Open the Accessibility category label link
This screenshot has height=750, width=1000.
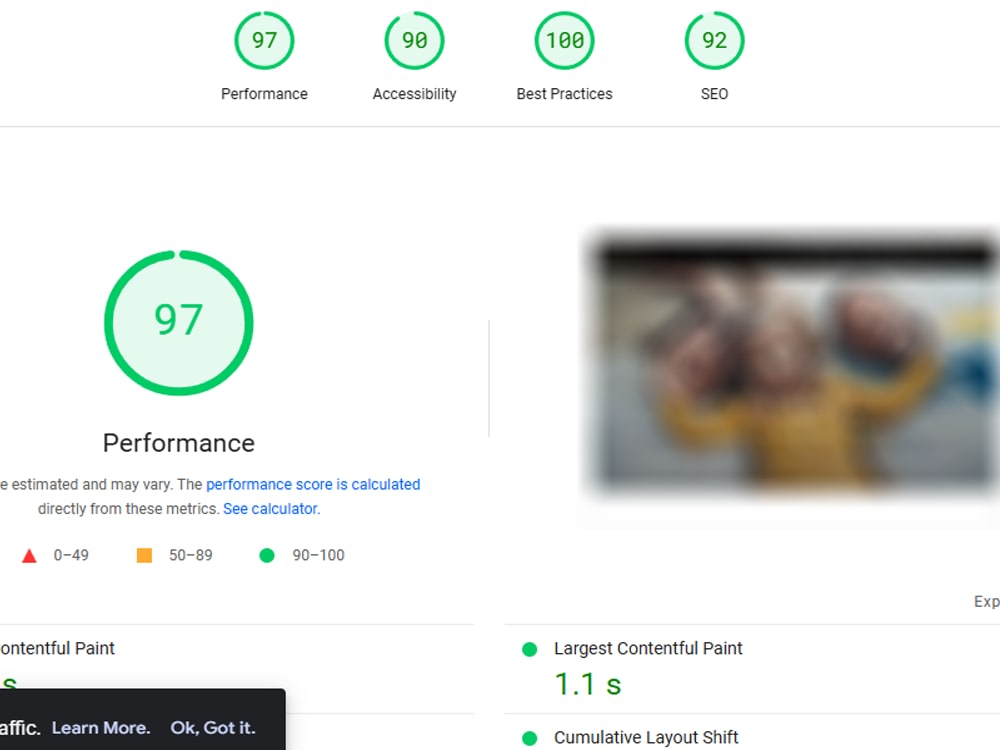pyautogui.click(x=415, y=94)
